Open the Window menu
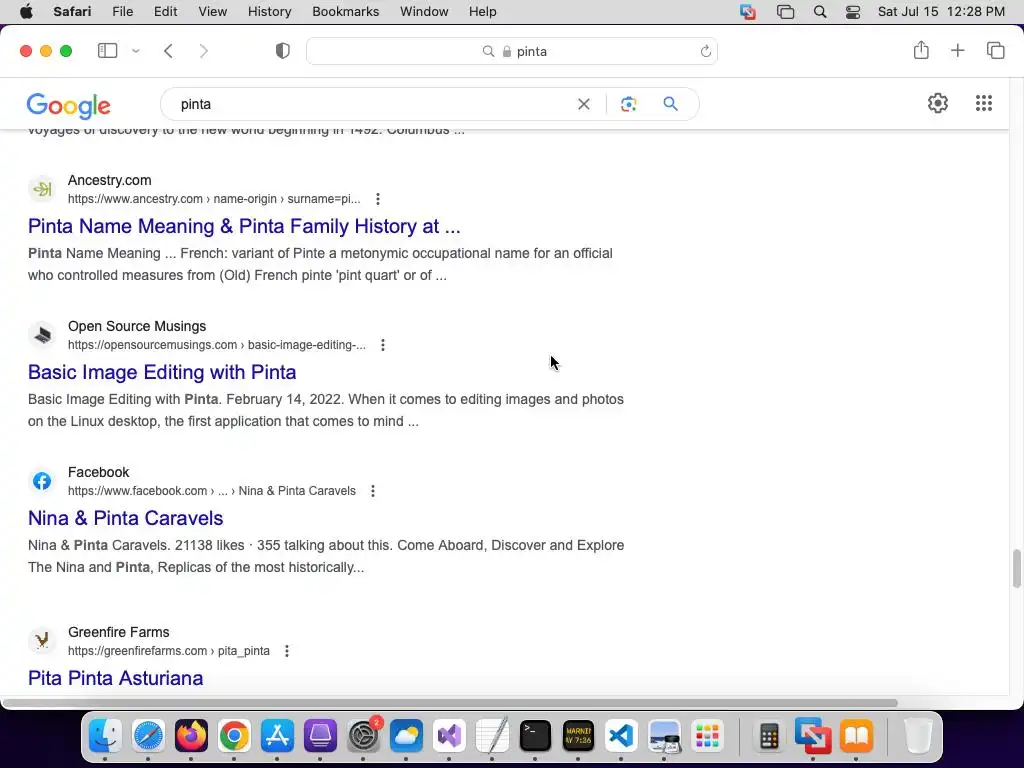1024x768 pixels. point(424,12)
